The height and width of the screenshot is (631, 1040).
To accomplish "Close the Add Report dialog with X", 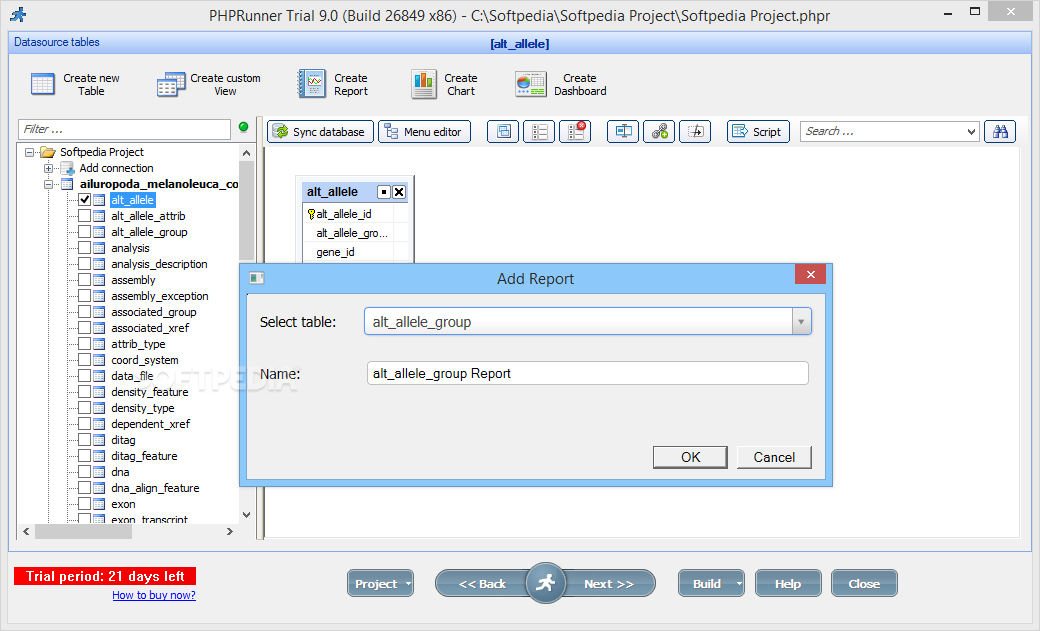I will point(811,274).
